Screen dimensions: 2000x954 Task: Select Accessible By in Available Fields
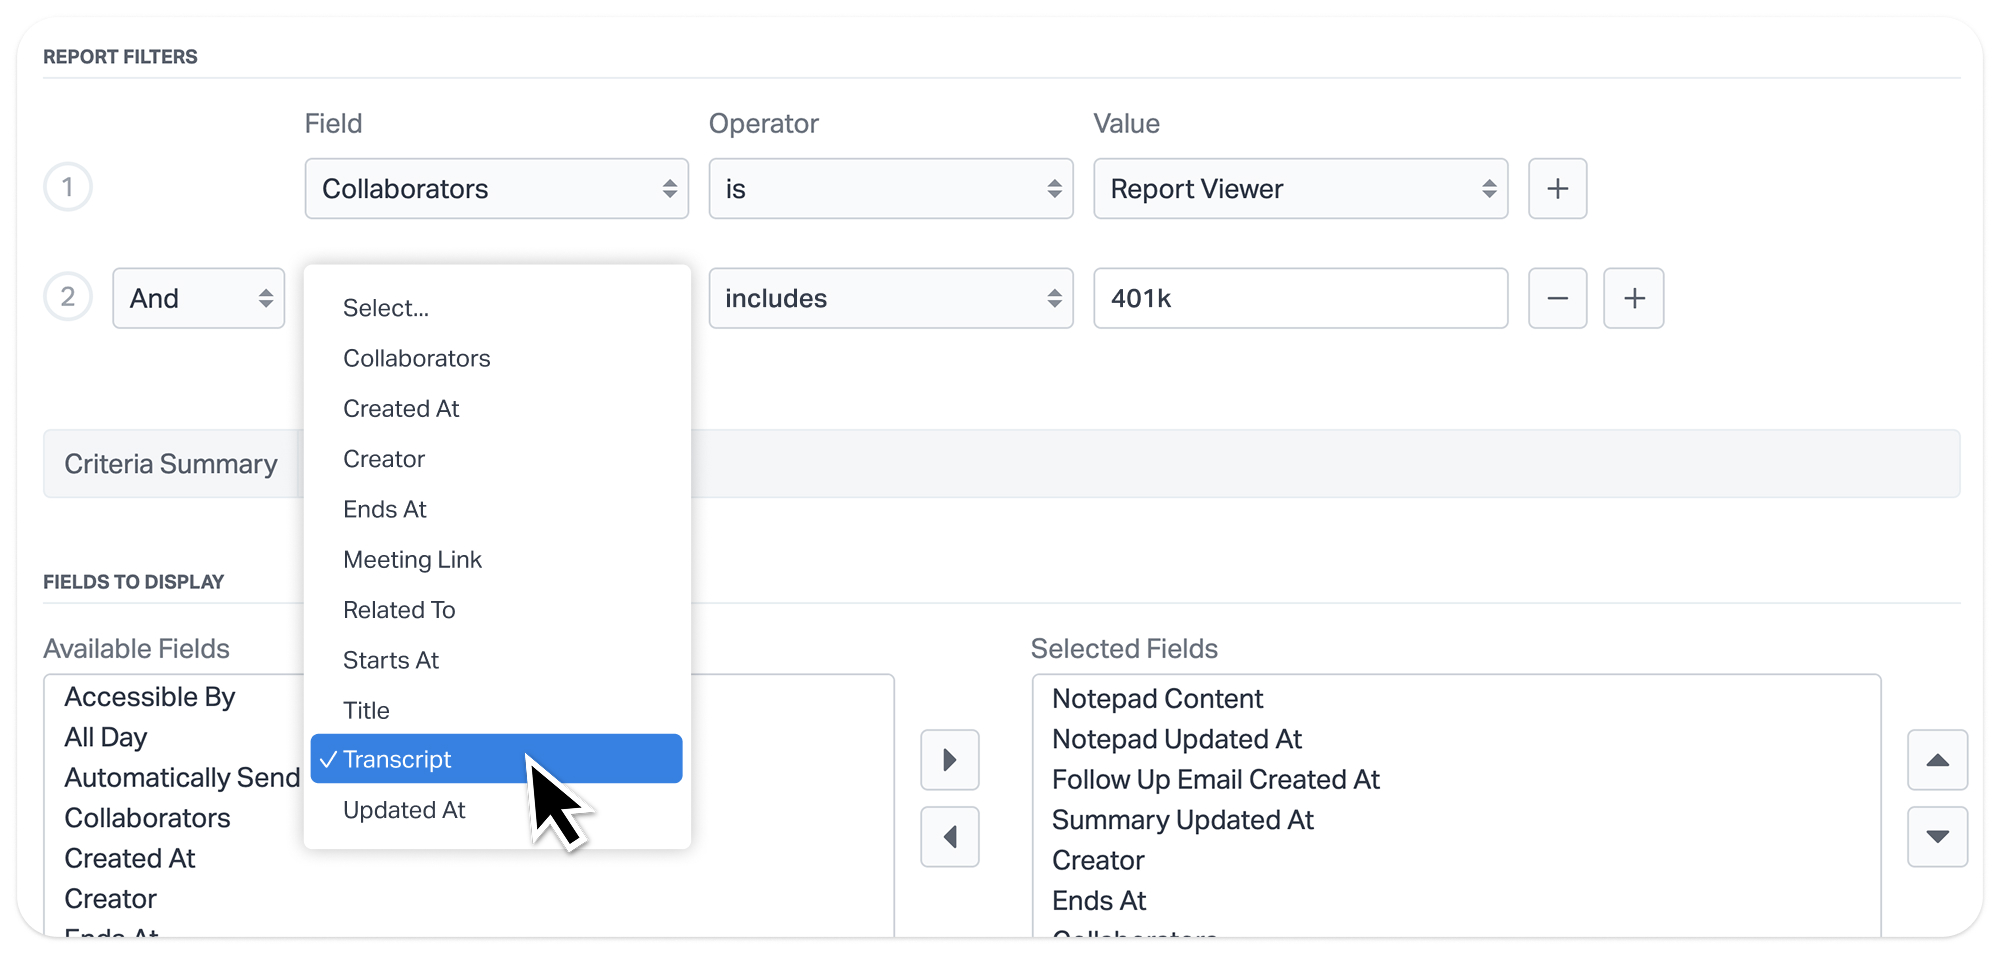tap(150, 697)
